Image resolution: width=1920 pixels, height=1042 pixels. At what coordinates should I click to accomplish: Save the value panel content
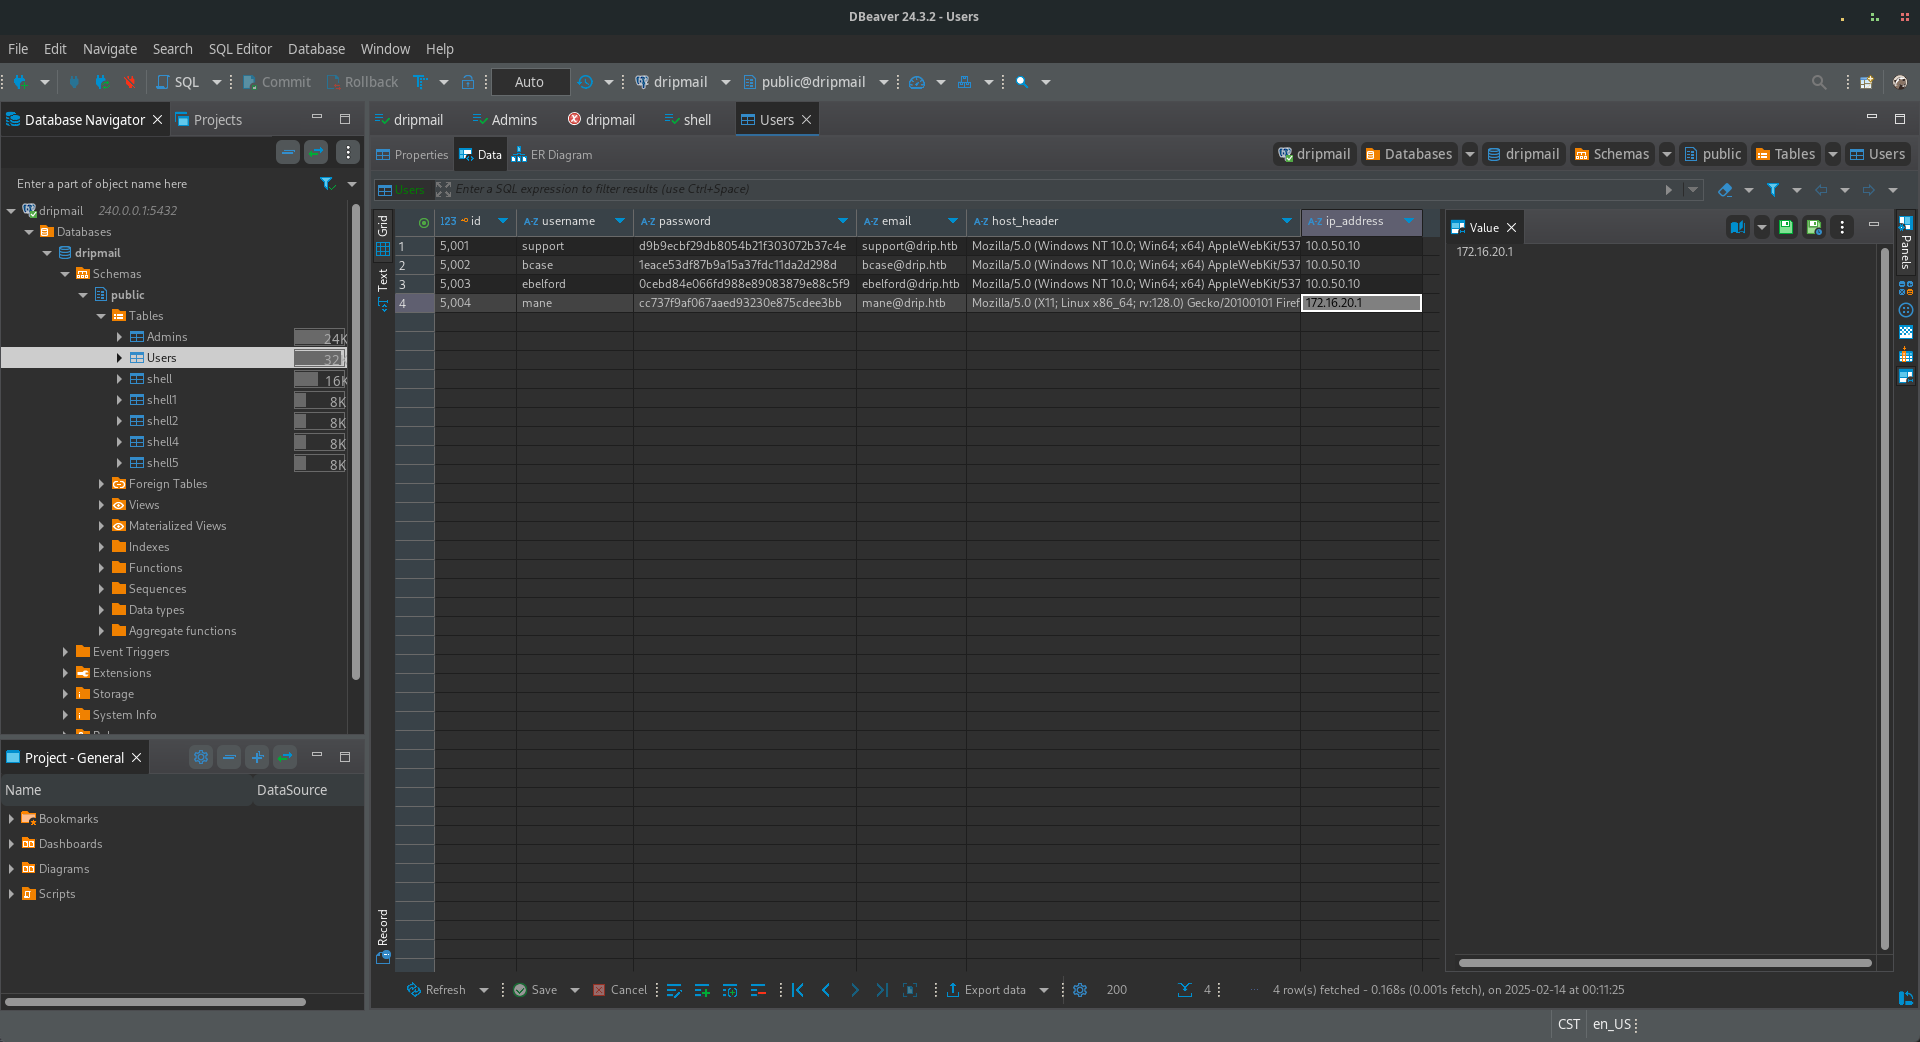point(1786,227)
